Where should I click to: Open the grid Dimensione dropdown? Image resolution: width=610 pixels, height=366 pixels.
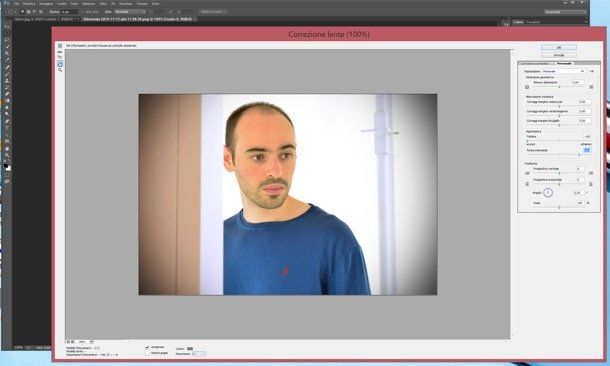199,354
